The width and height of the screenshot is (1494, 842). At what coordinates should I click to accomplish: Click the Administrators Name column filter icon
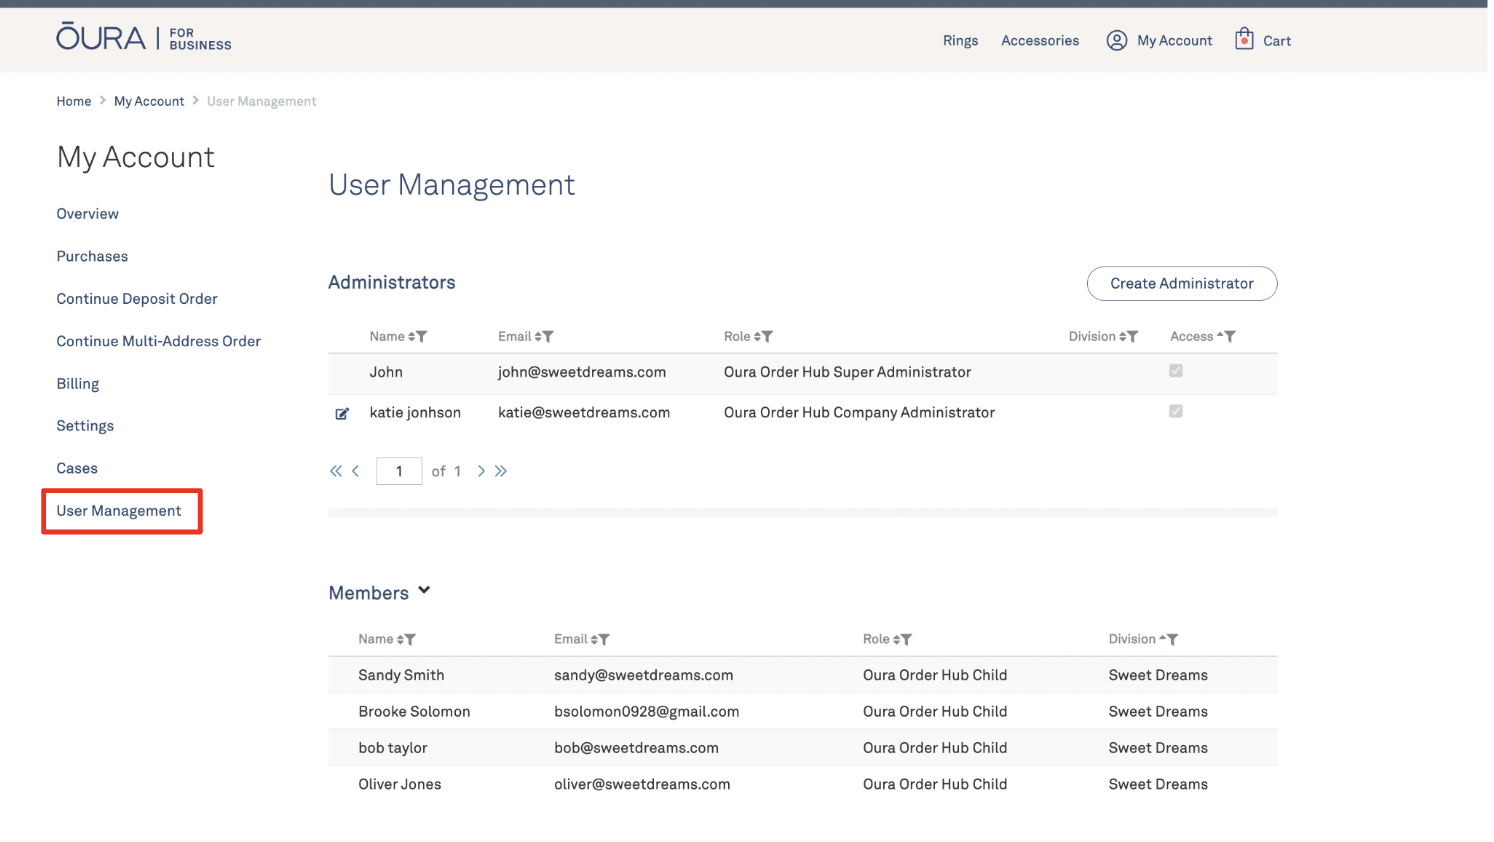pyautogui.click(x=422, y=337)
